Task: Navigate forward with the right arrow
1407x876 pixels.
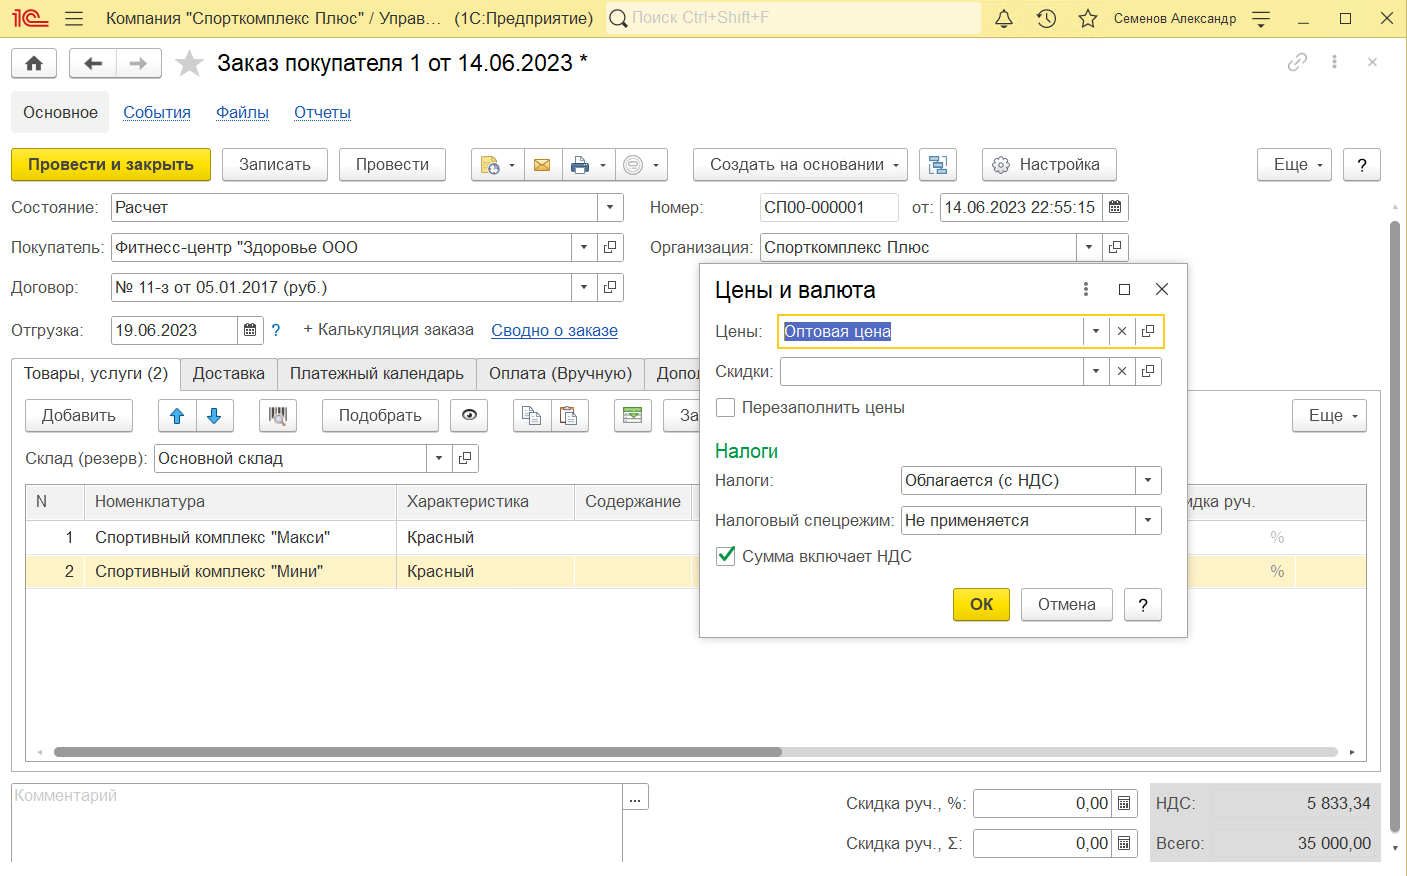Action: tap(139, 63)
